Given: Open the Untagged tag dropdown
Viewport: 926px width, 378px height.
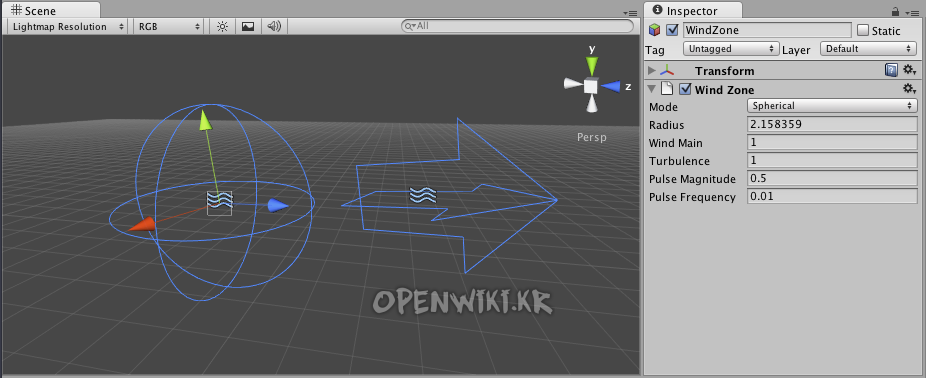Looking at the screenshot, I should click(731, 49).
